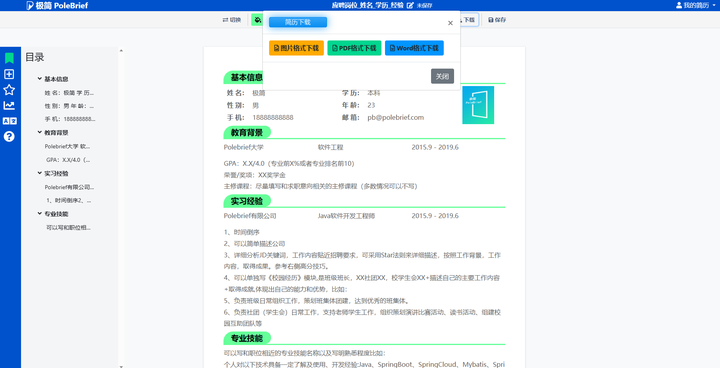Collapse the 实习经验 outline section

coord(40,173)
